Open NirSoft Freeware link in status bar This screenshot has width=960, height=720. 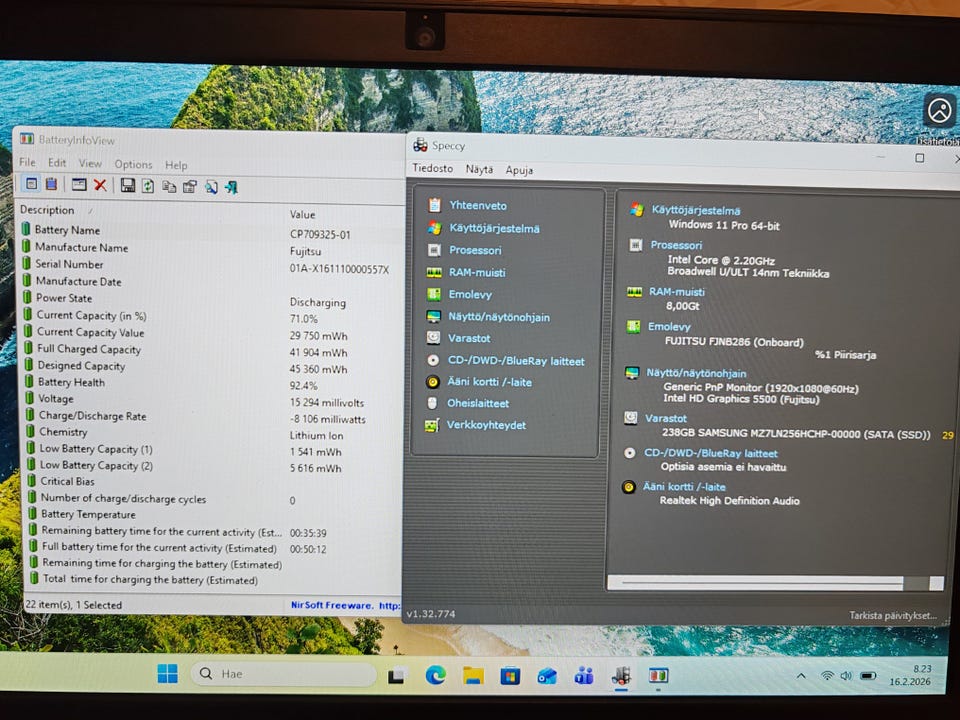click(345, 605)
